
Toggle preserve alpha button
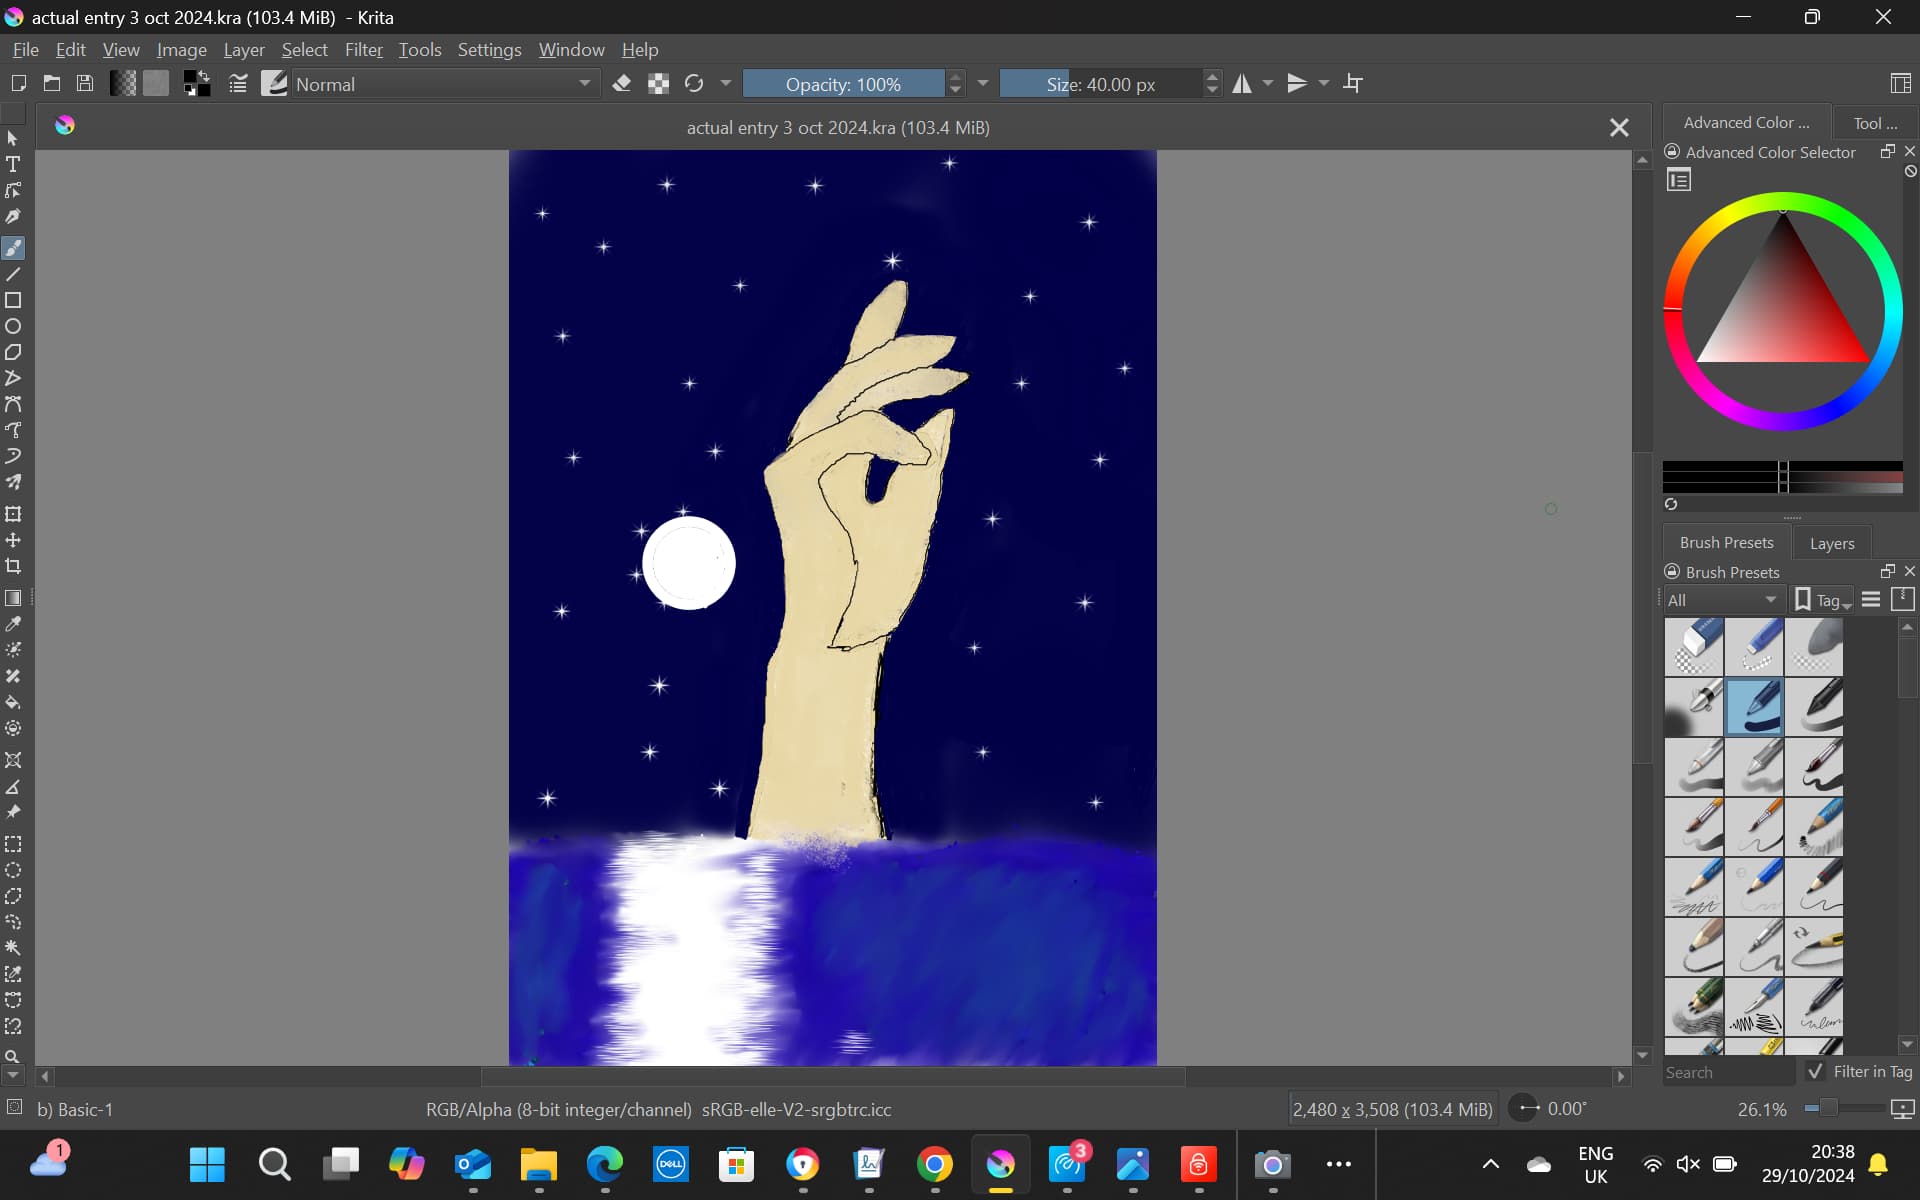click(x=658, y=84)
